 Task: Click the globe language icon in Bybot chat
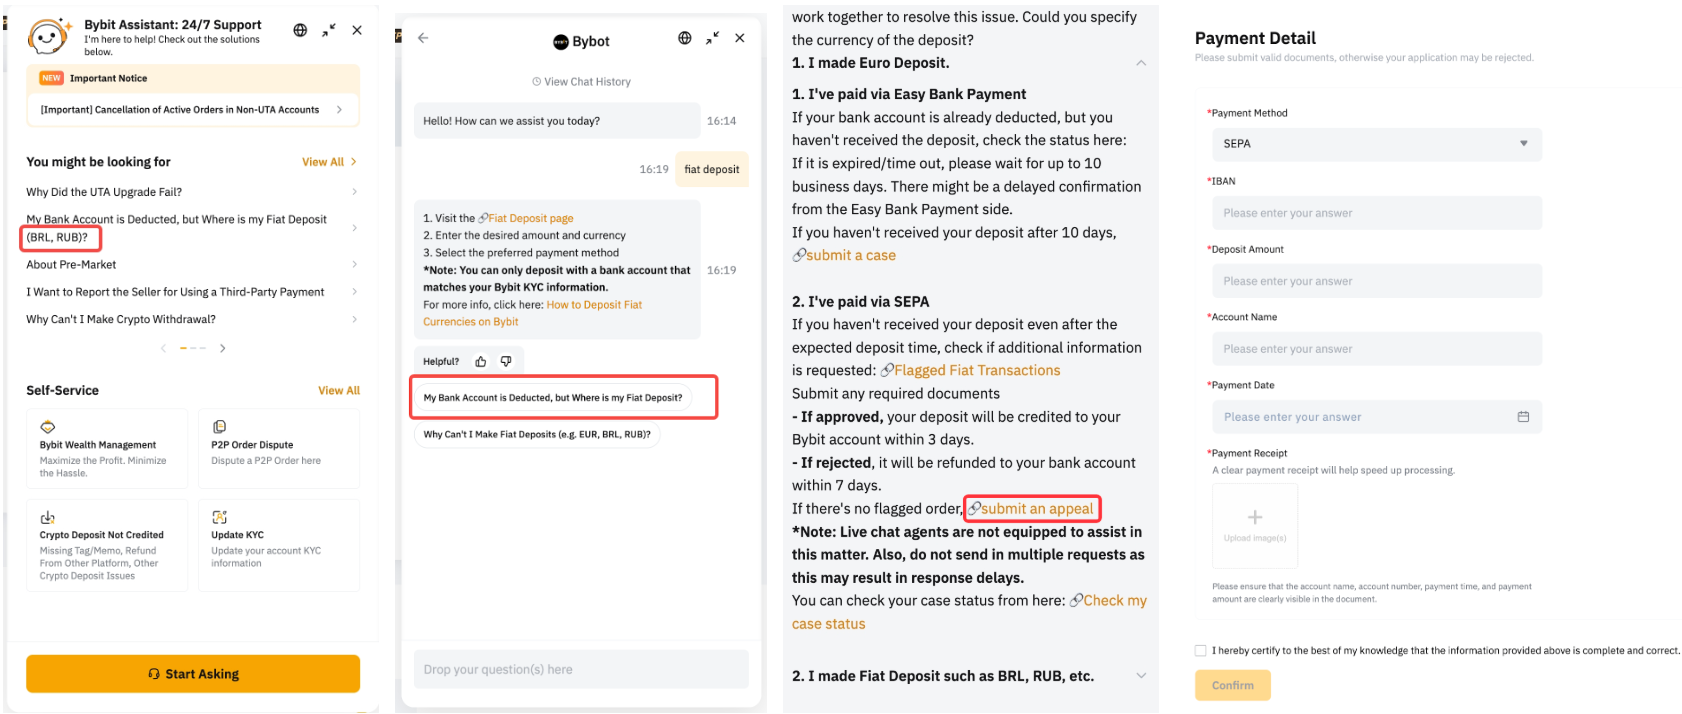tap(684, 38)
